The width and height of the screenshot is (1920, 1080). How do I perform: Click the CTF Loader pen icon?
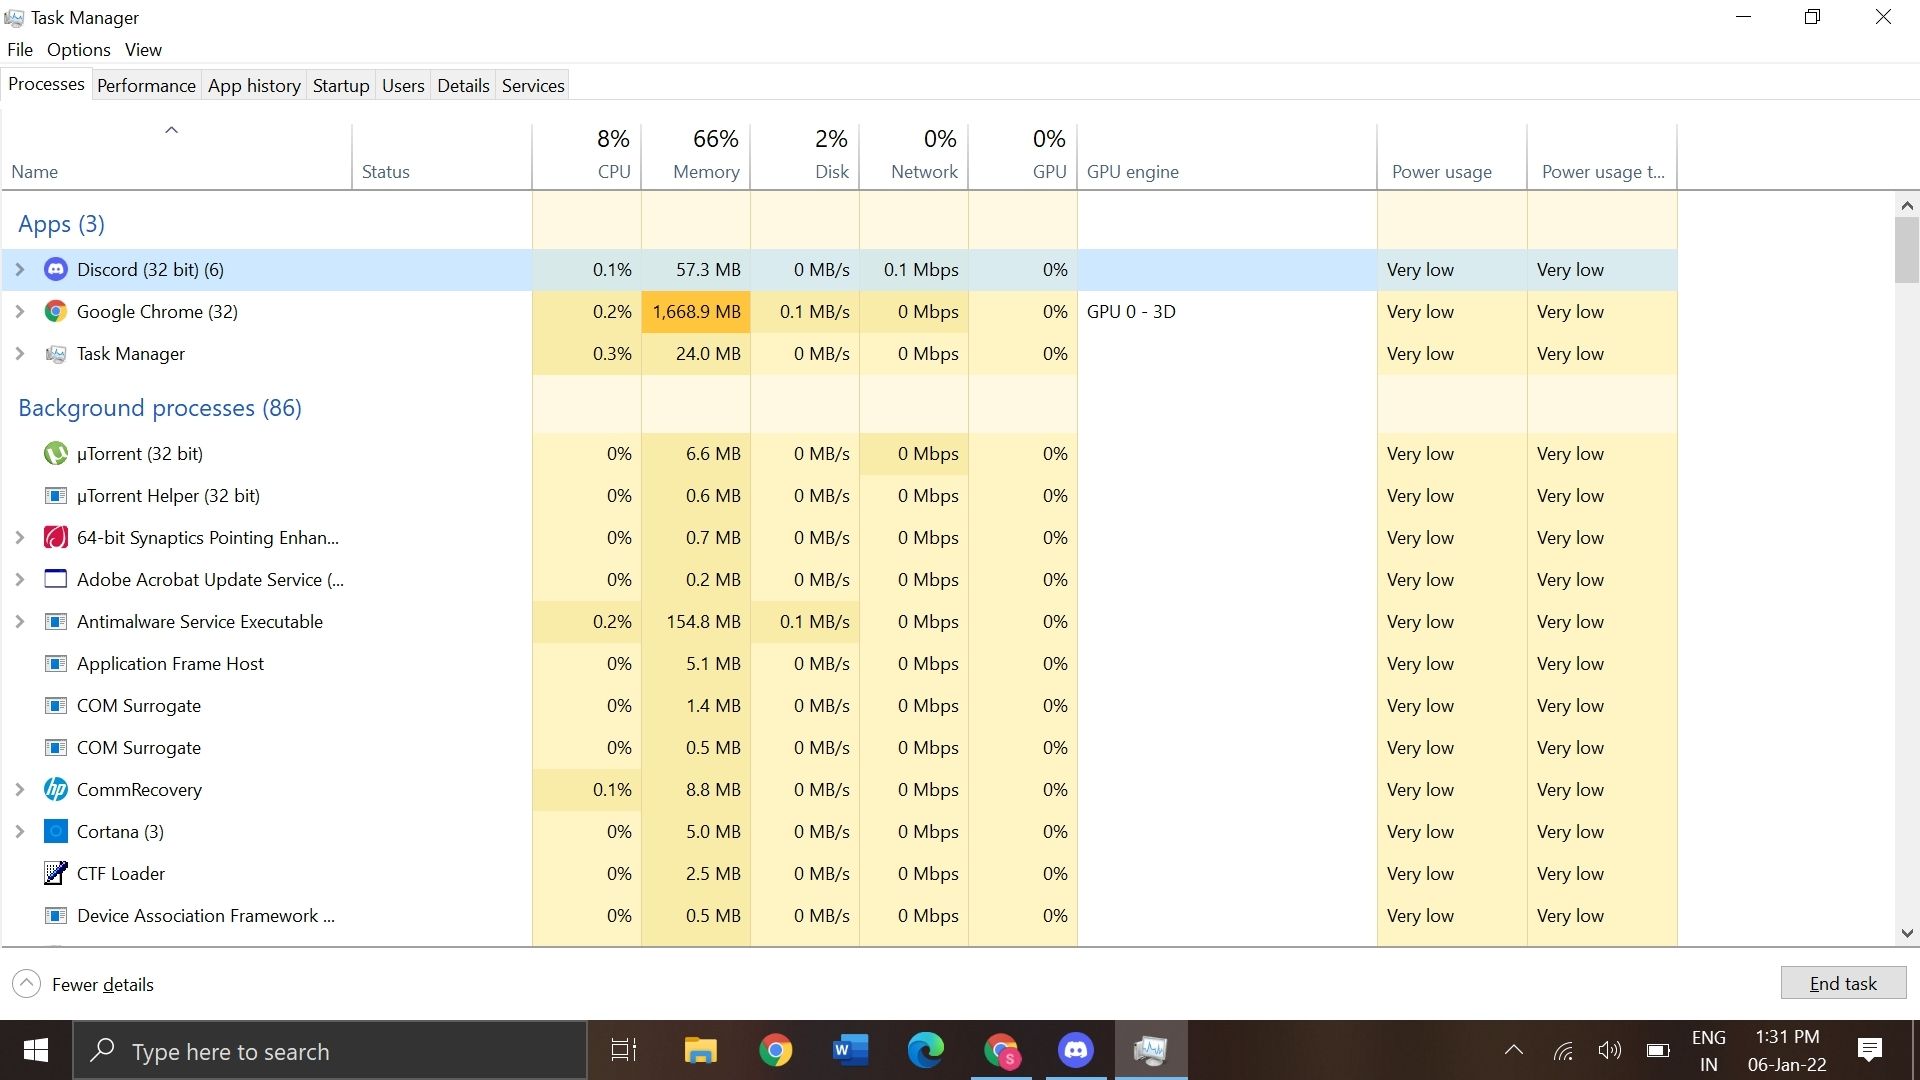(56, 874)
